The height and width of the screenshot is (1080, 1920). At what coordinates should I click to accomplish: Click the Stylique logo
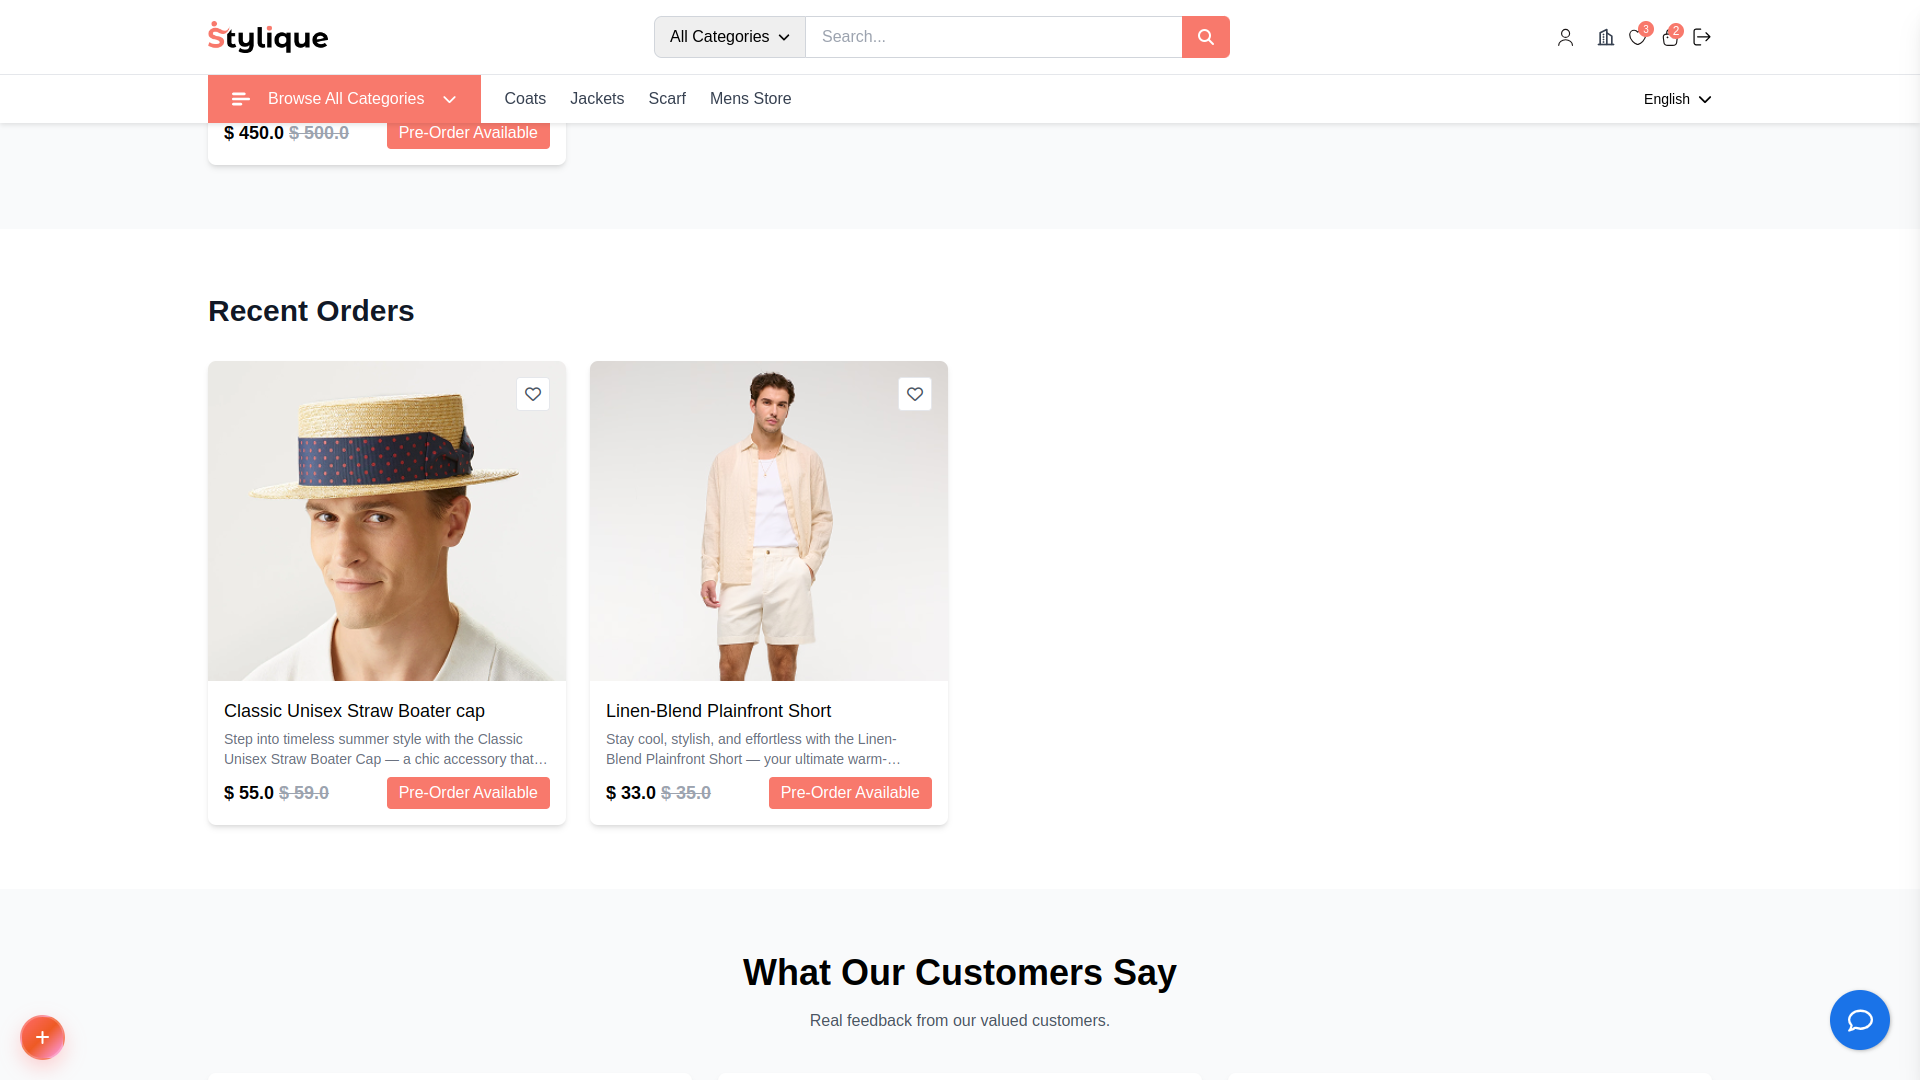point(268,37)
